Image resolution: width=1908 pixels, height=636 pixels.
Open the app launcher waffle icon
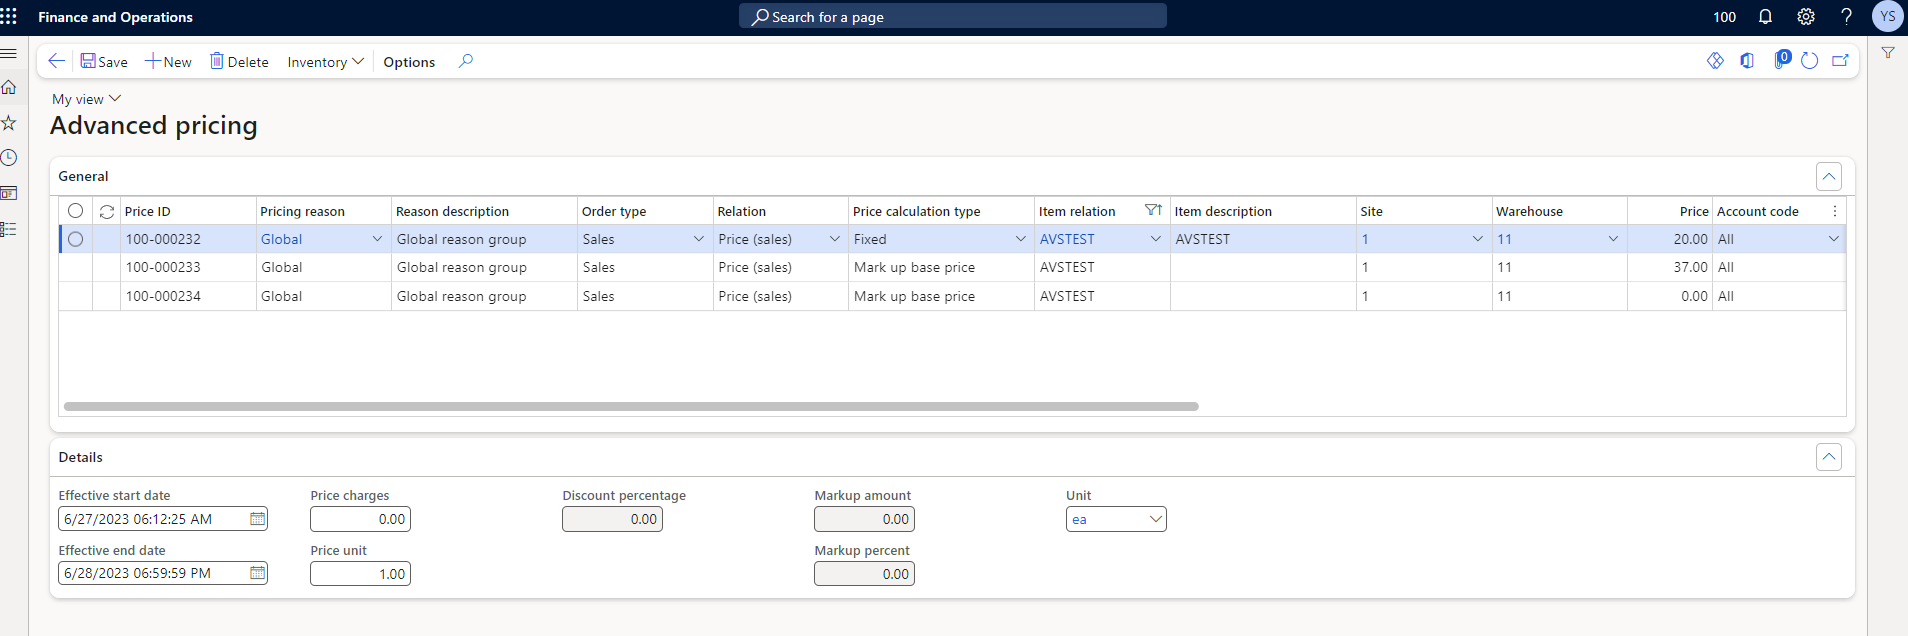9,16
